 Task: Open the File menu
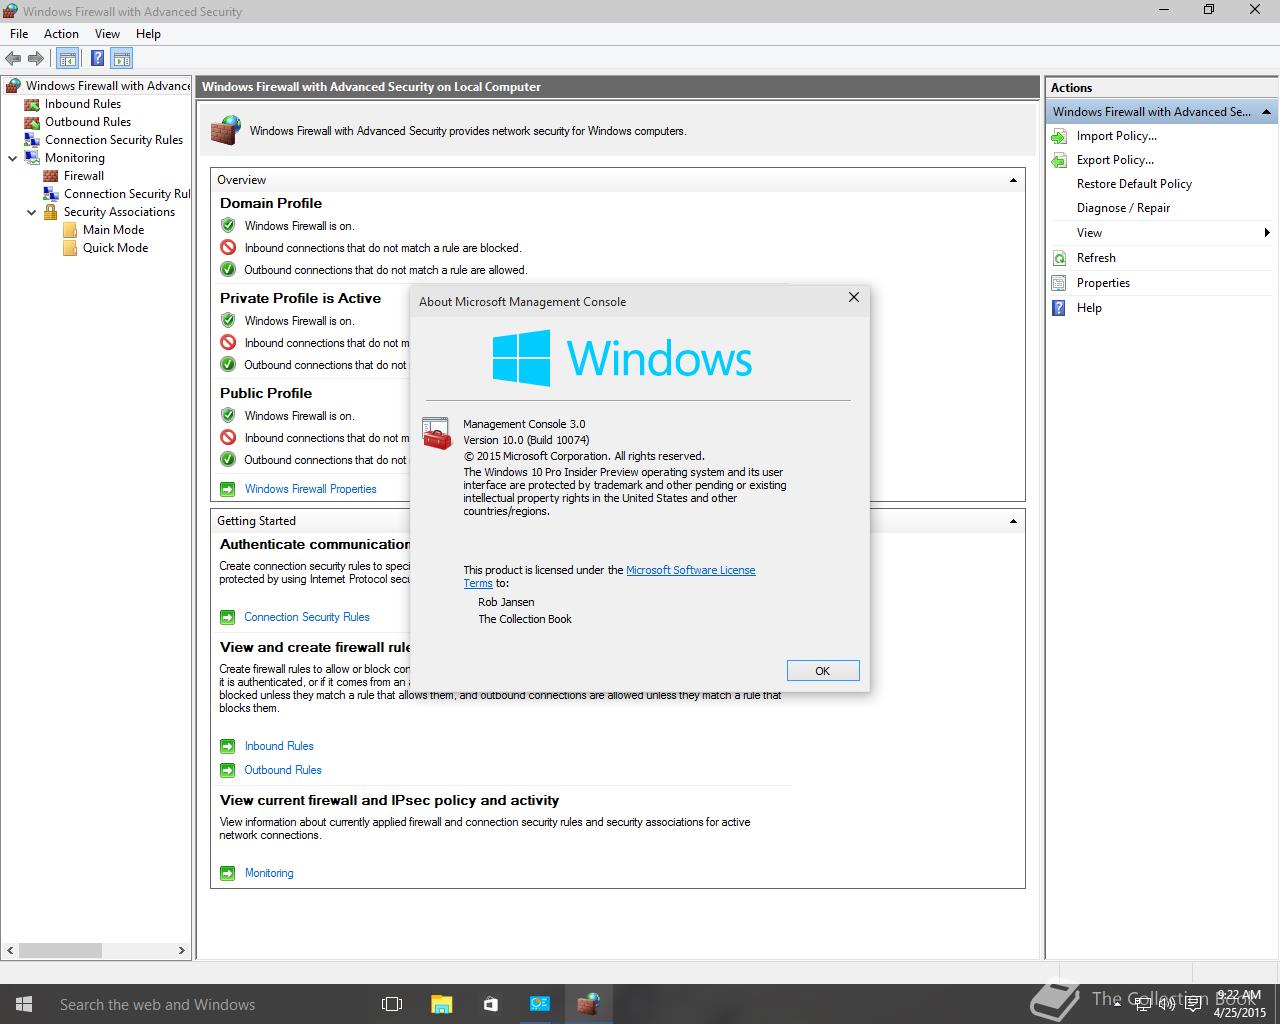(19, 34)
